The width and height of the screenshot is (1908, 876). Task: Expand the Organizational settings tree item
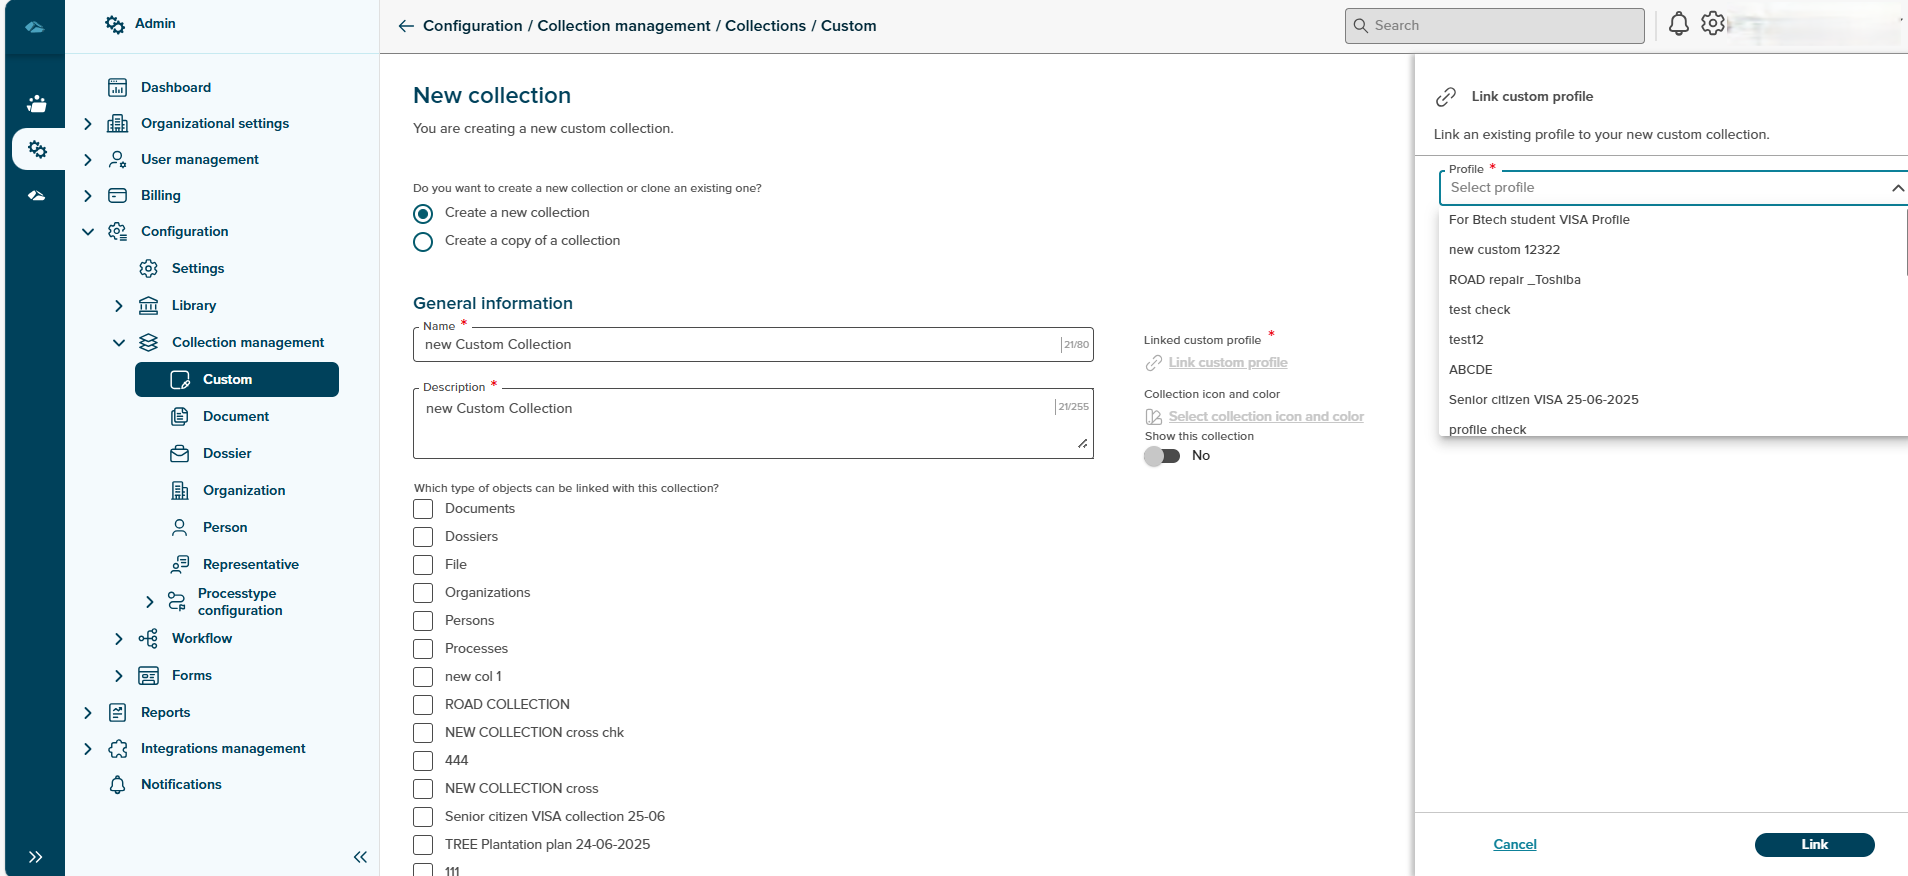point(88,124)
